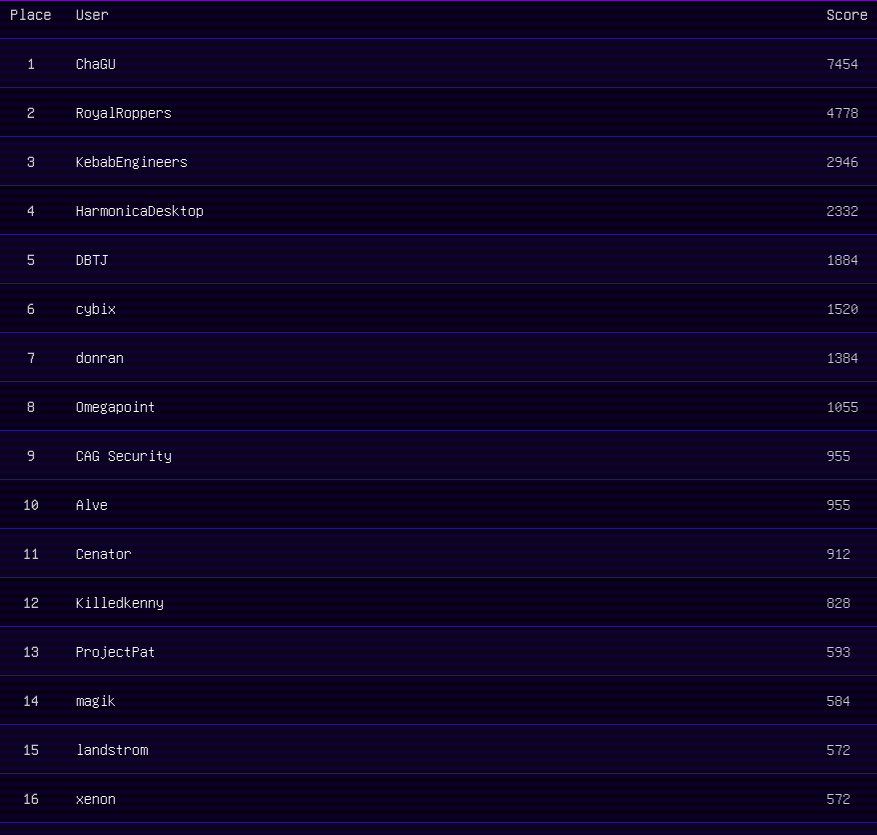877x835 pixels.
Task: Open the ChaGU team entry
Action: coord(96,64)
